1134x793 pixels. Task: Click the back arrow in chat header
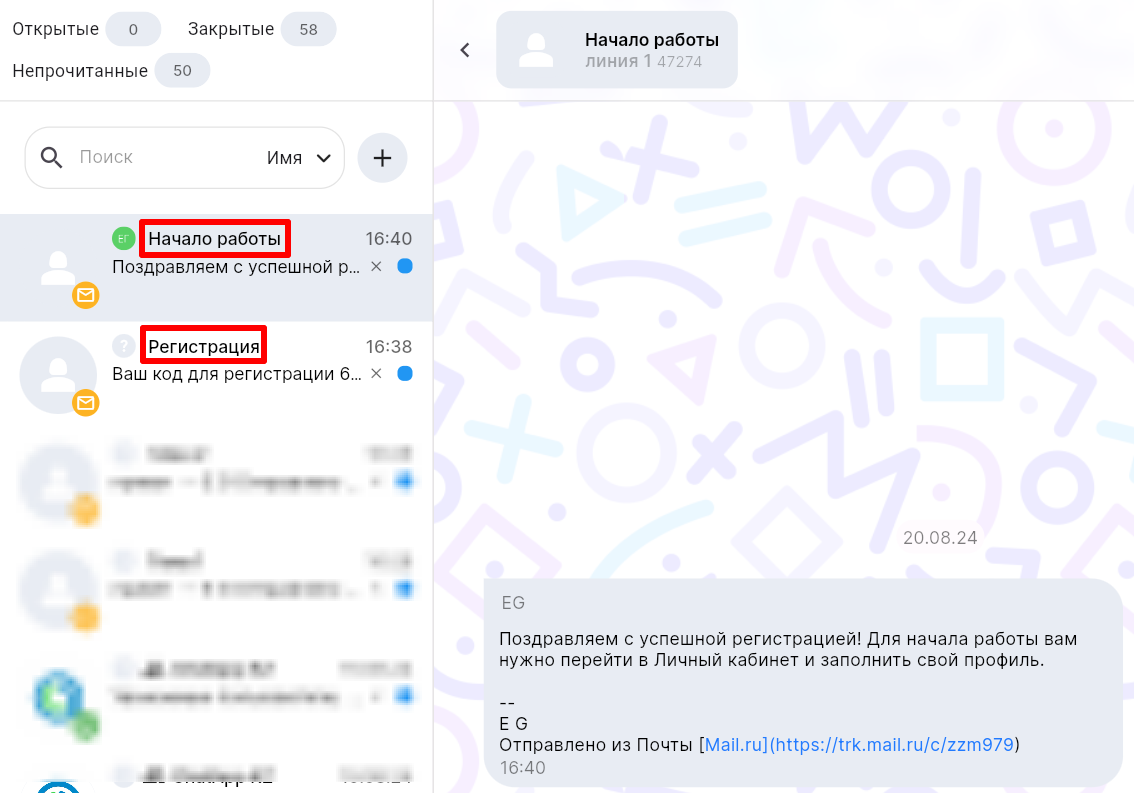[x=465, y=50]
